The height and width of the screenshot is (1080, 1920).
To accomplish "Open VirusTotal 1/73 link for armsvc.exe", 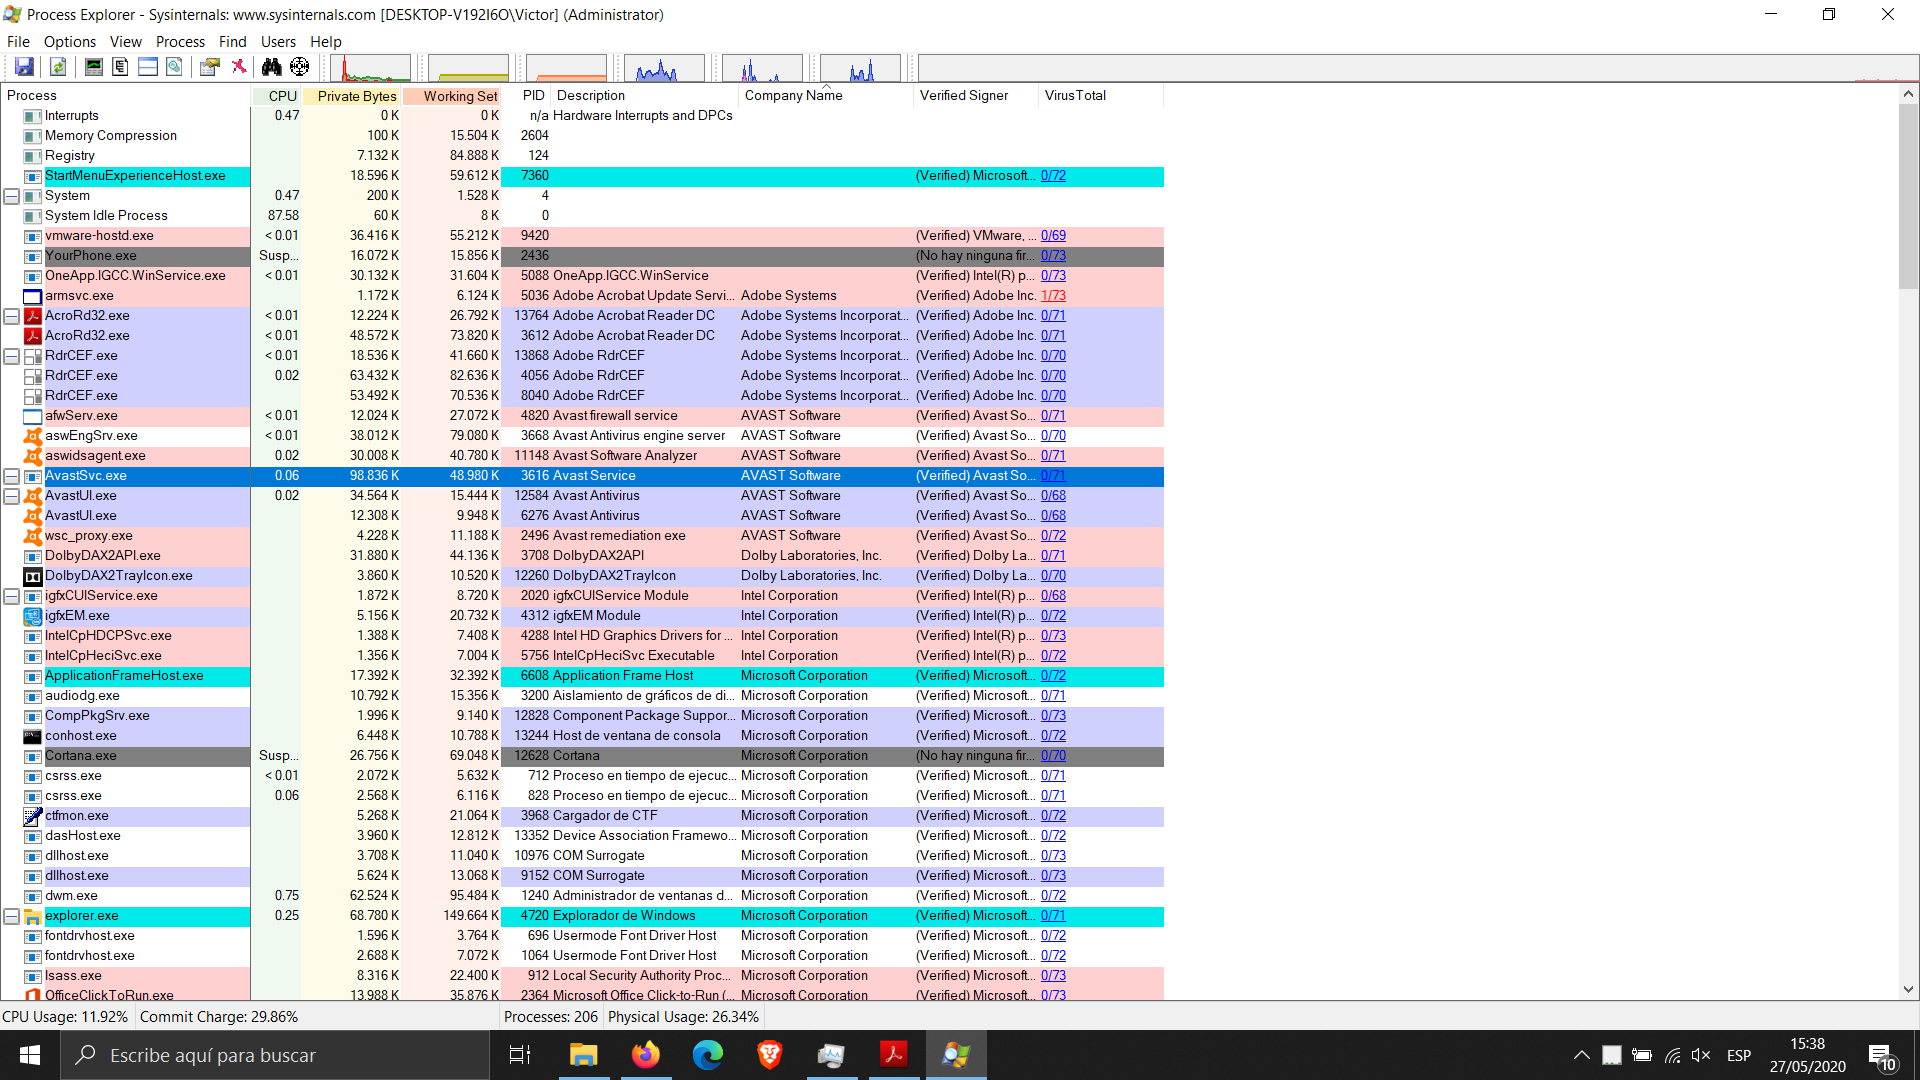I will [1053, 296].
